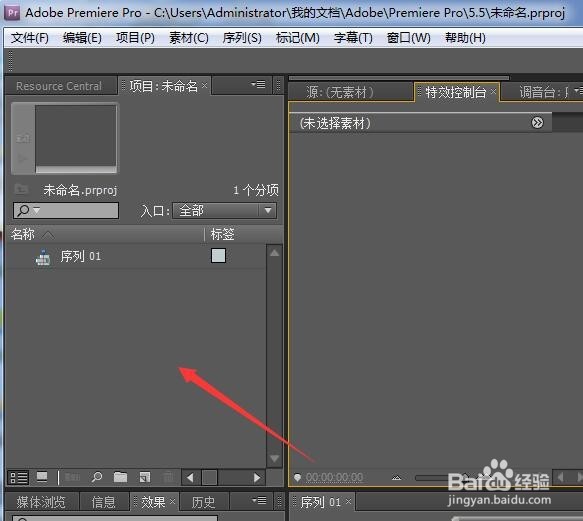Viewport: 583px width, 521px height.
Task: Click the Premiere Pro logo in title bar
Action: click(x=12, y=13)
